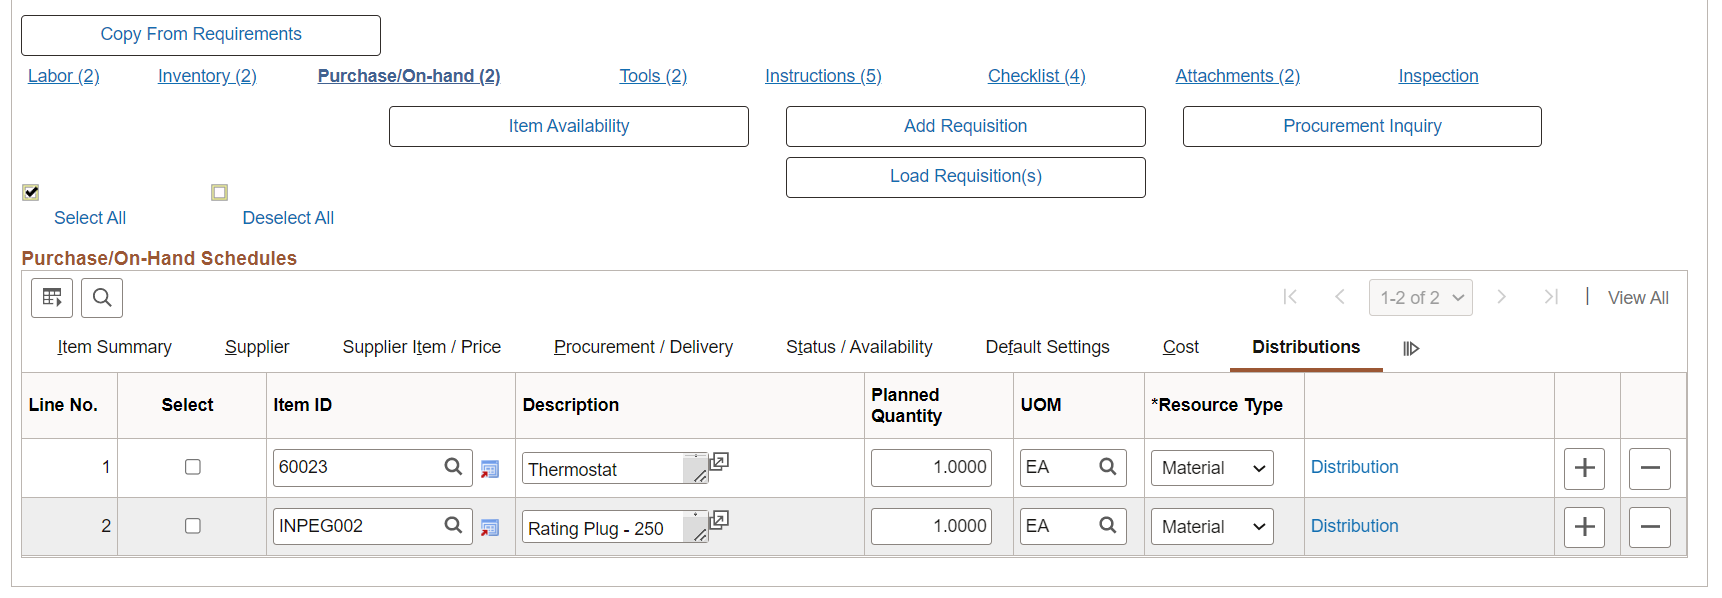Switch to the Supplier tab
This screenshot has height=598, width=1722.
click(257, 347)
